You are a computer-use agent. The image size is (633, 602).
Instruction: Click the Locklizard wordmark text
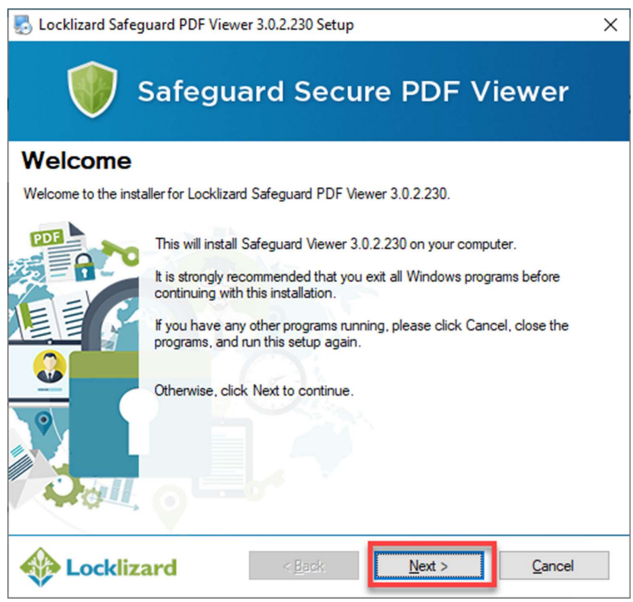(121, 567)
